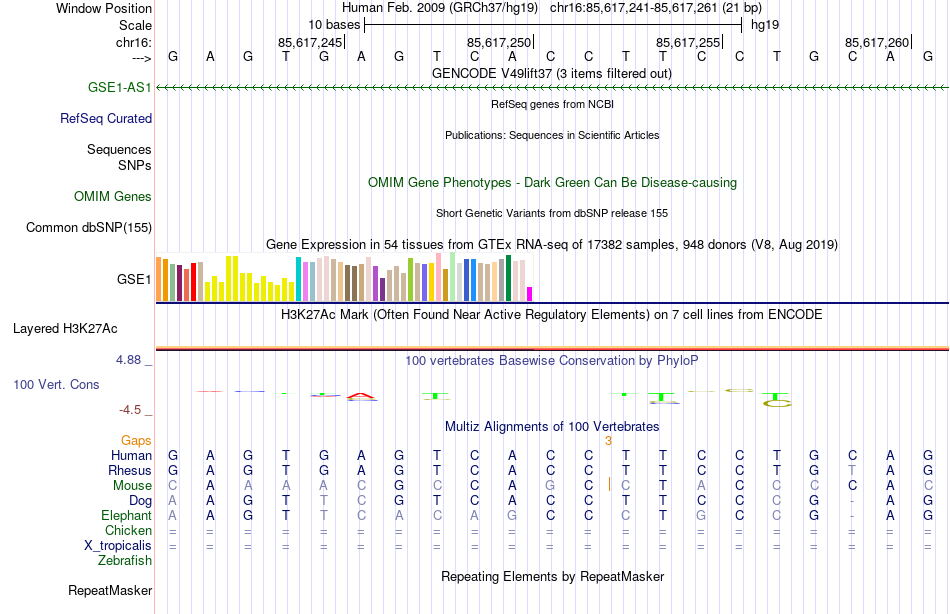Click the SNPs track label
950x614 pixels.
[x=135, y=165]
